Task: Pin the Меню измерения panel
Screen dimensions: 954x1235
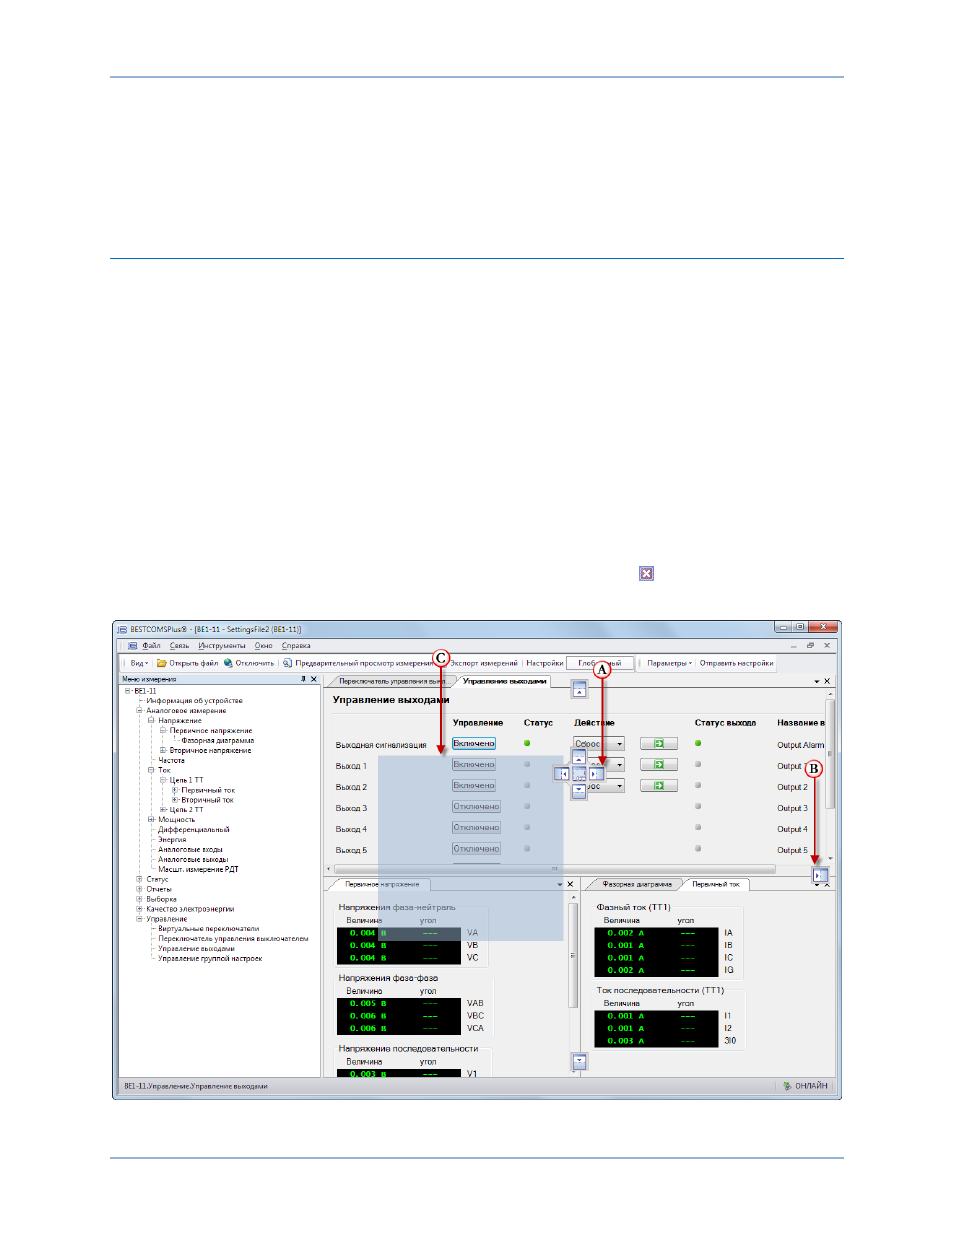Action: click(x=303, y=679)
